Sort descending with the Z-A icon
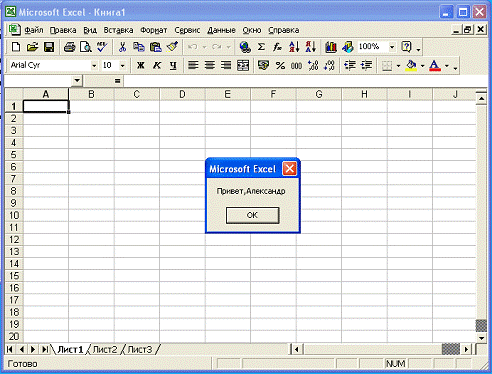This screenshot has height=374, width=492. pyautogui.click(x=311, y=47)
